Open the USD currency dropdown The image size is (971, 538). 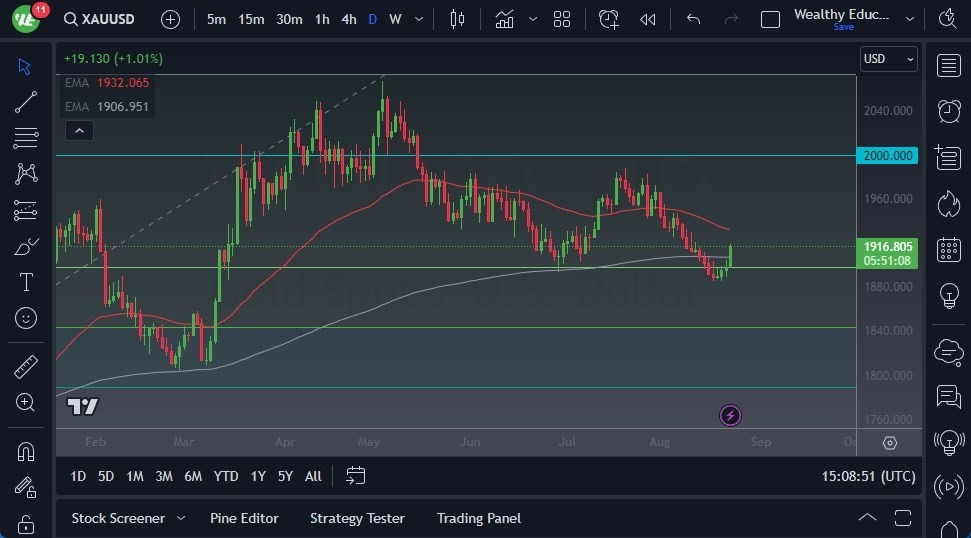[x=888, y=59]
